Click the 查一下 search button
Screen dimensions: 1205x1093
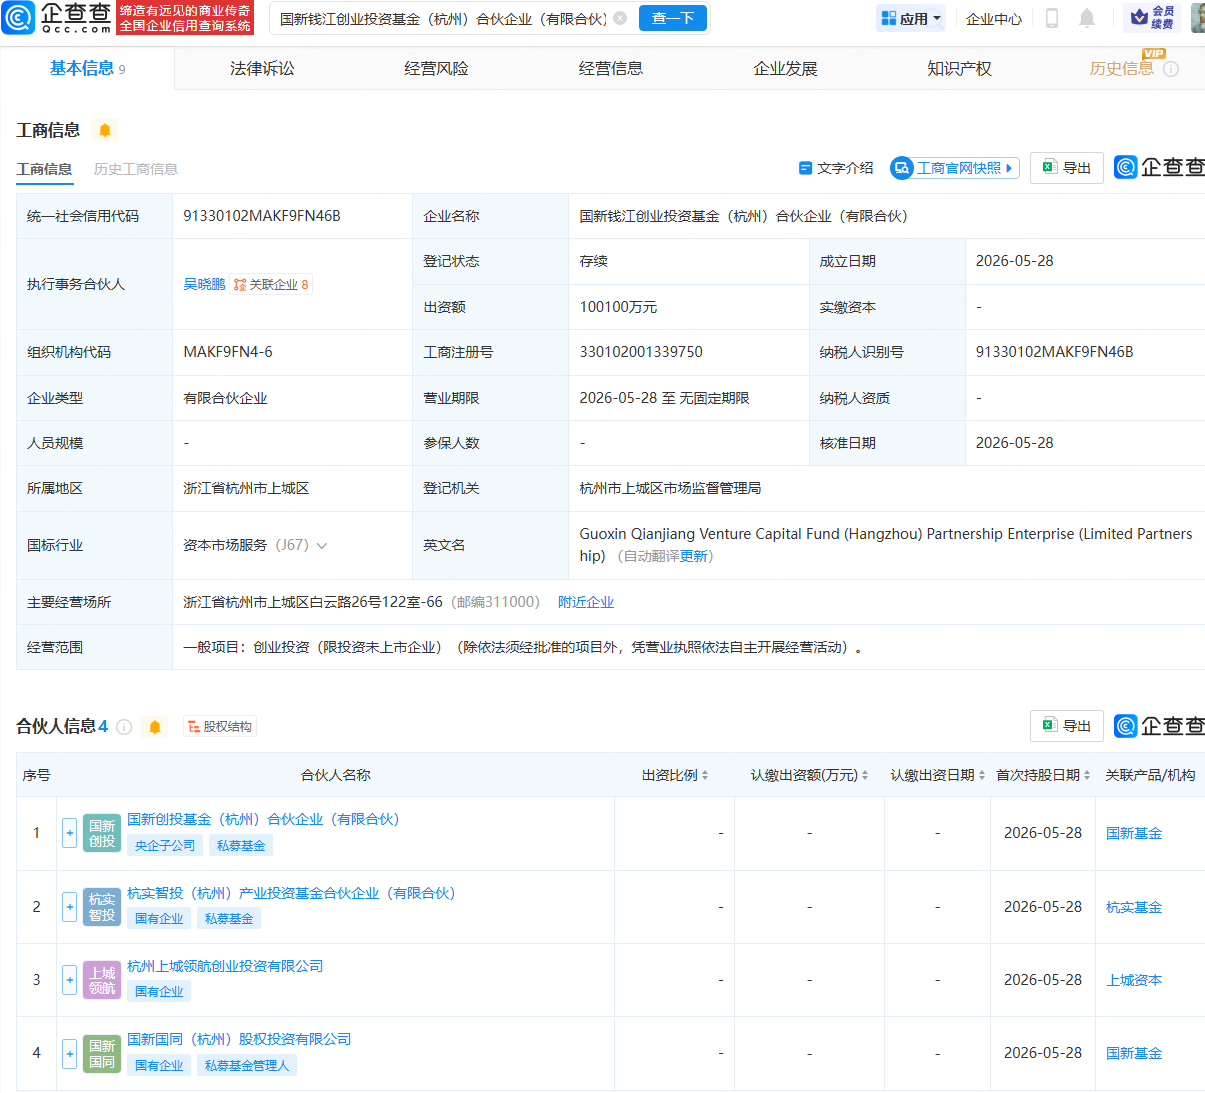(x=673, y=18)
